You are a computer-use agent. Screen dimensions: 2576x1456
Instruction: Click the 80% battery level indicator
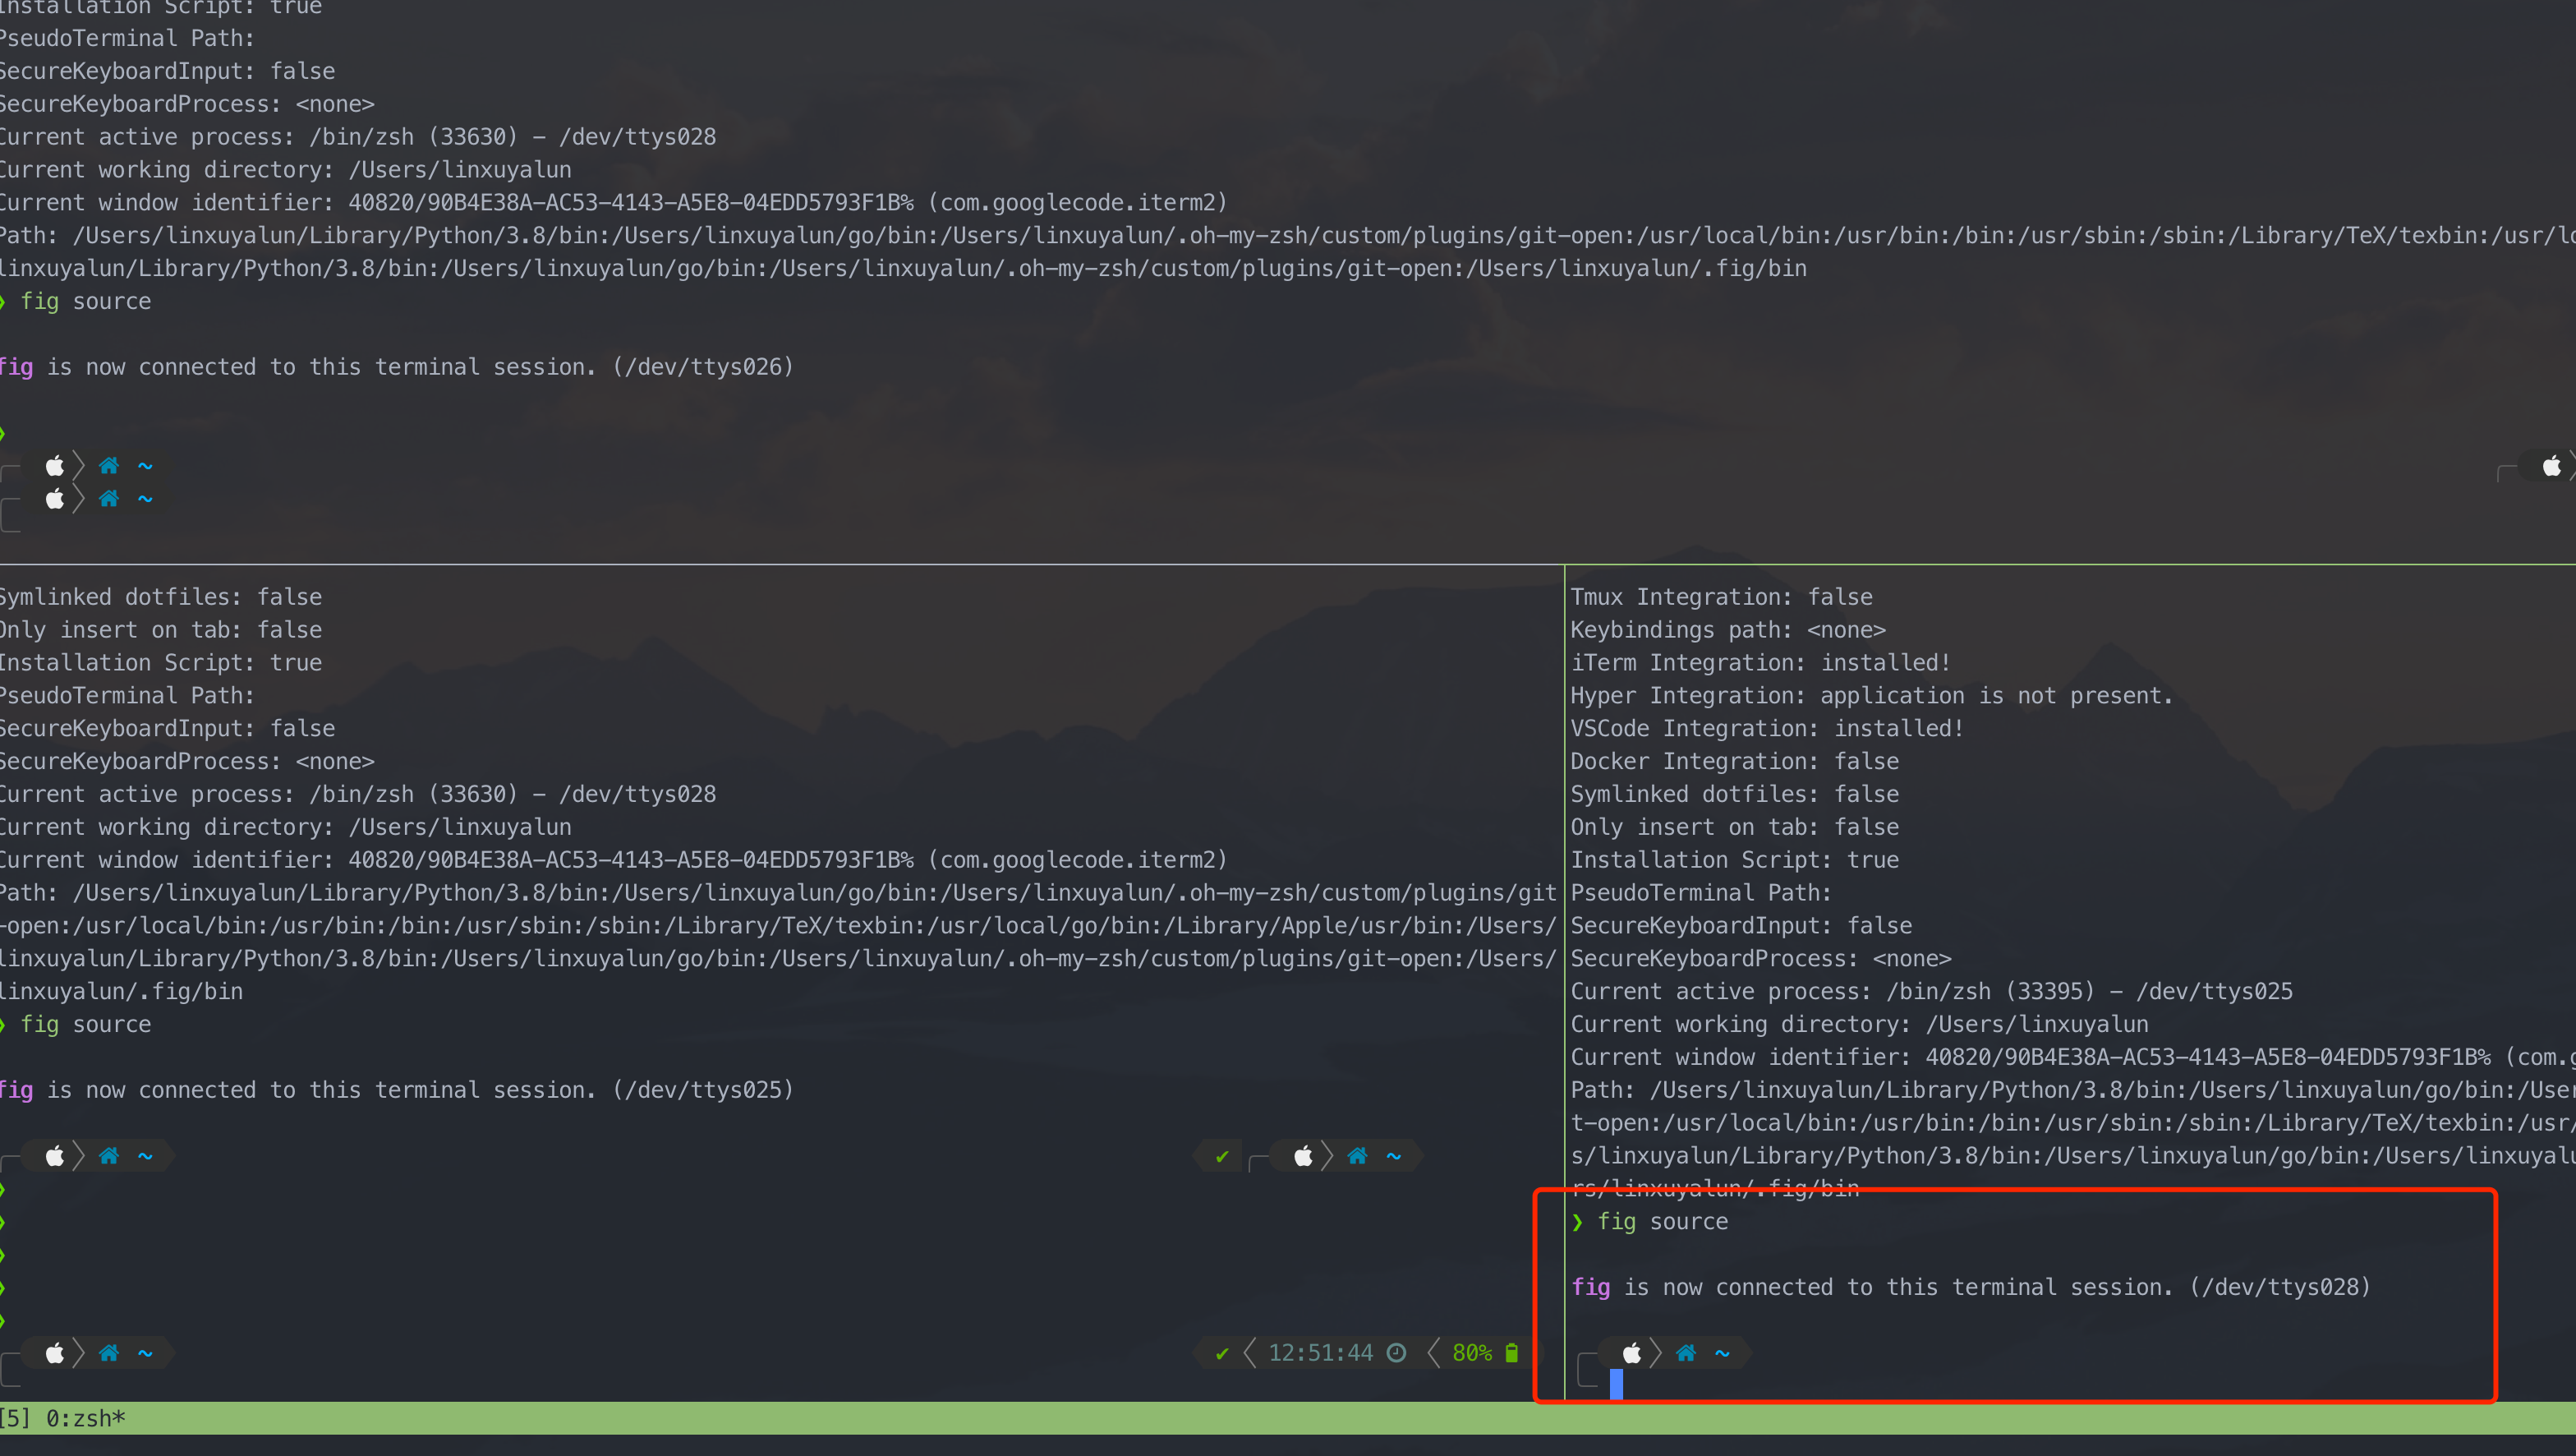(1472, 1352)
